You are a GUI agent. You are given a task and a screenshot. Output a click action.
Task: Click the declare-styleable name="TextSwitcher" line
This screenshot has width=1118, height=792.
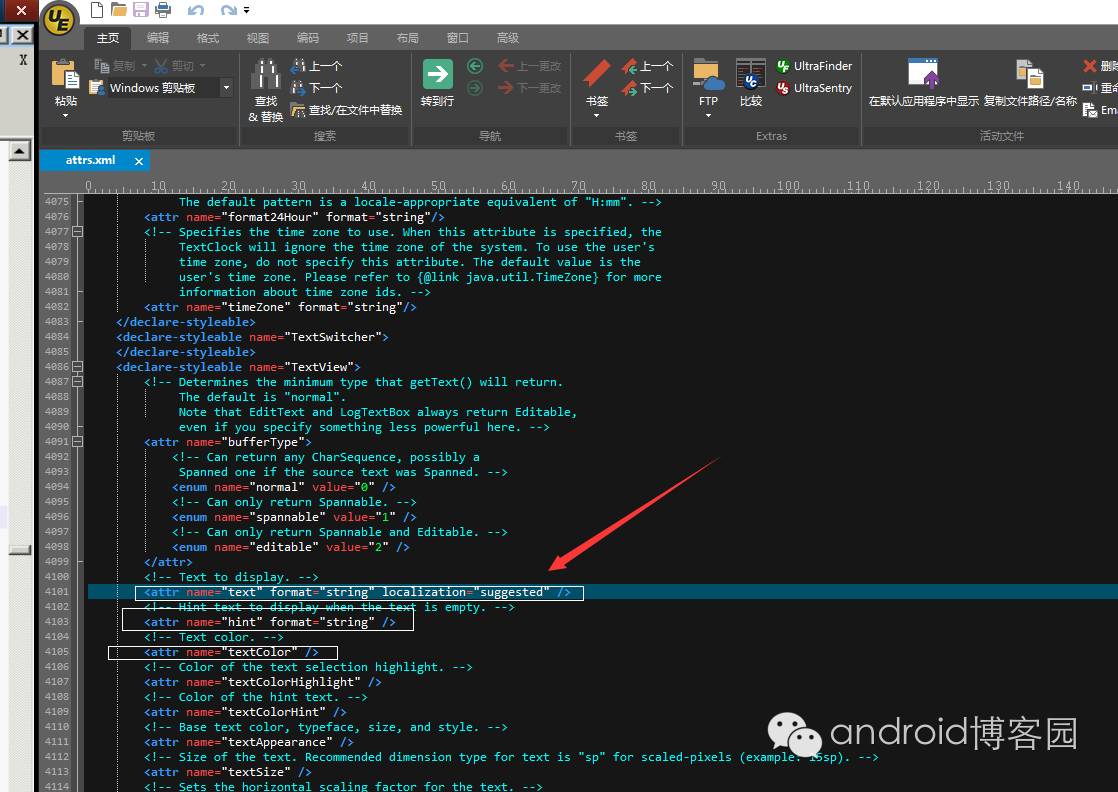point(252,336)
